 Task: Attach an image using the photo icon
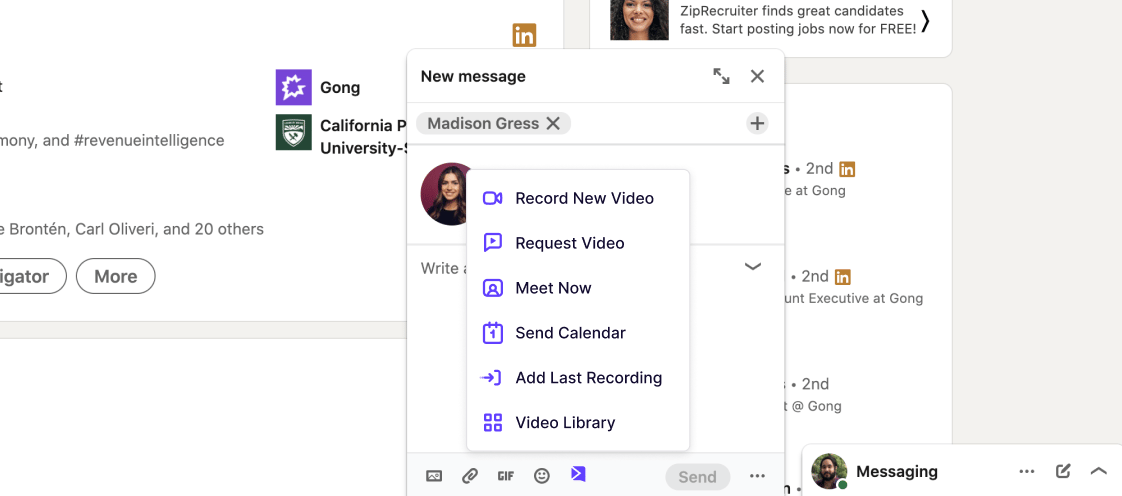point(434,476)
